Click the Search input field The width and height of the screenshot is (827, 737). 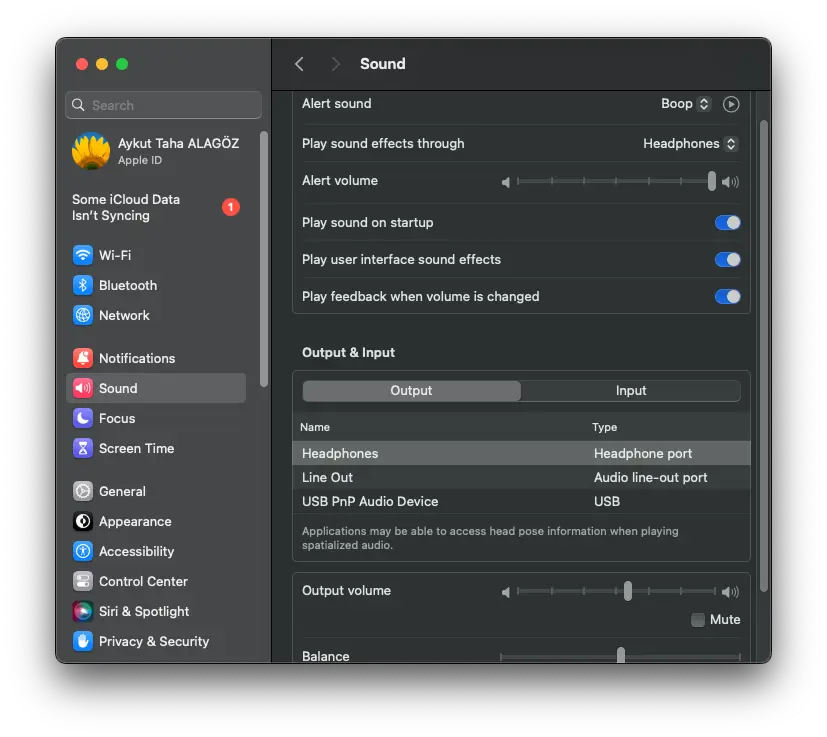pyautogui.click(x=164, y=105)
